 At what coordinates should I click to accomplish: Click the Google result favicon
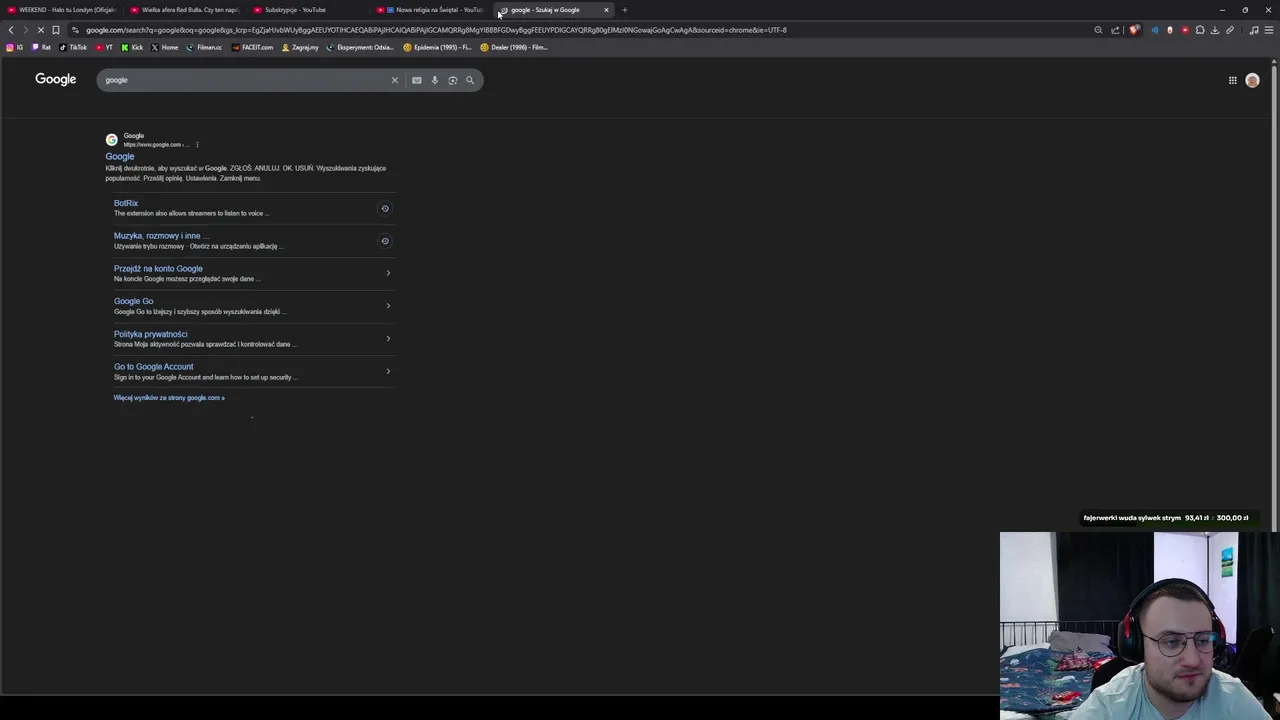click(111, 140)
